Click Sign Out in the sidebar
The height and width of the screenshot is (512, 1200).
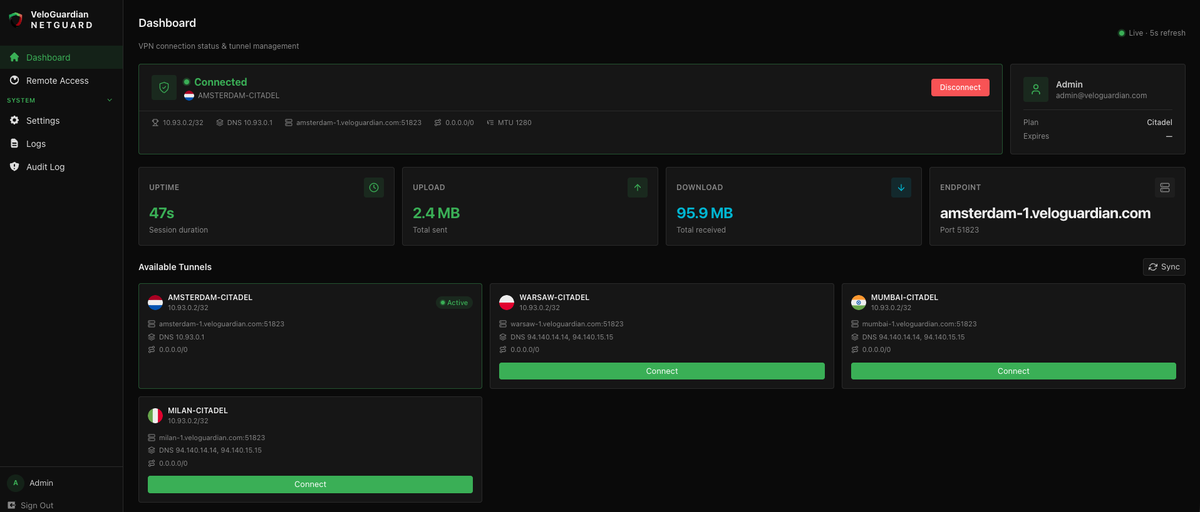[37, 506]
